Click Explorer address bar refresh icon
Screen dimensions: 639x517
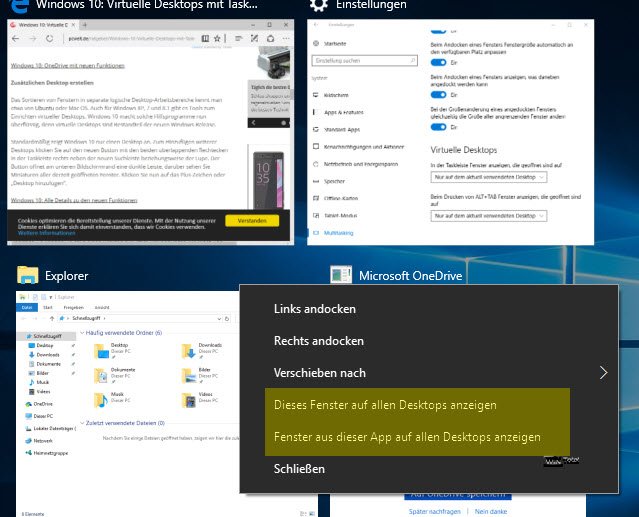click(x=227, y=318)
